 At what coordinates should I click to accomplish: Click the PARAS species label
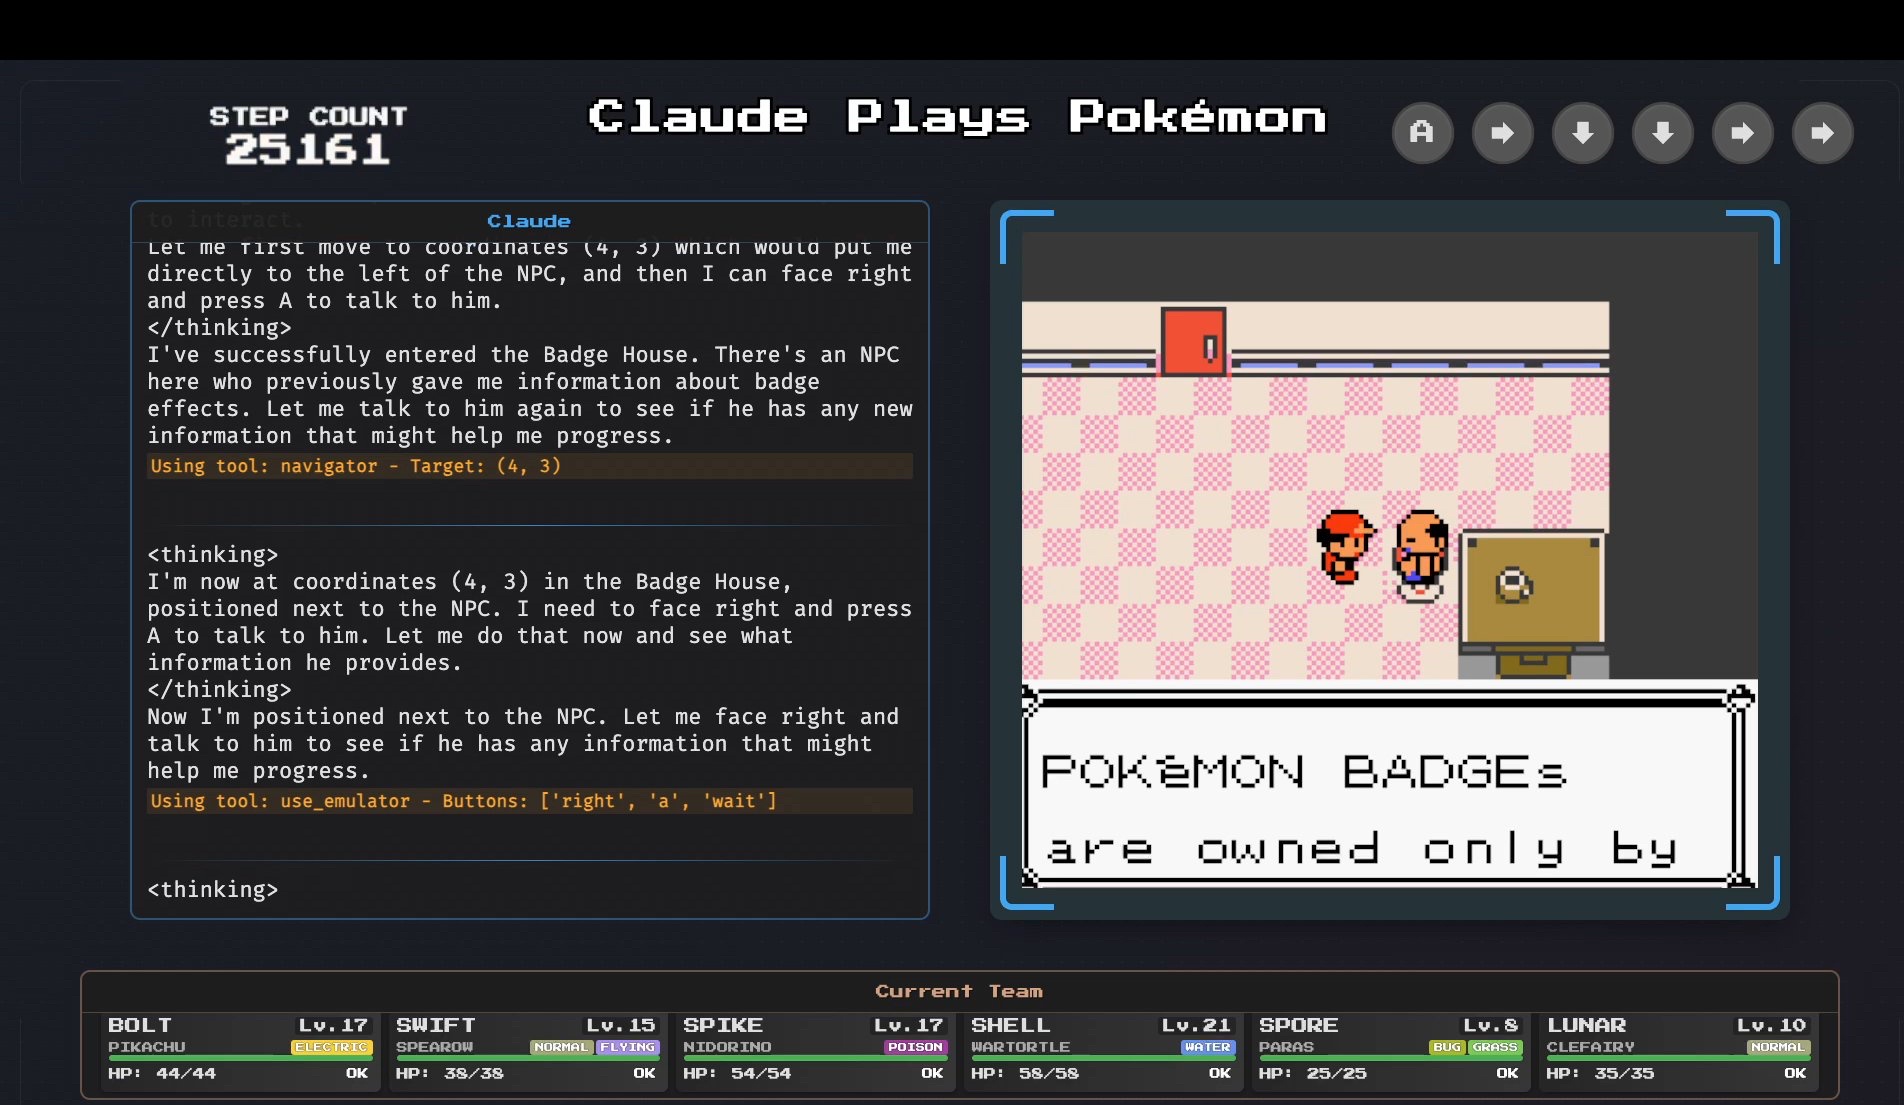pos(1286,1047)
